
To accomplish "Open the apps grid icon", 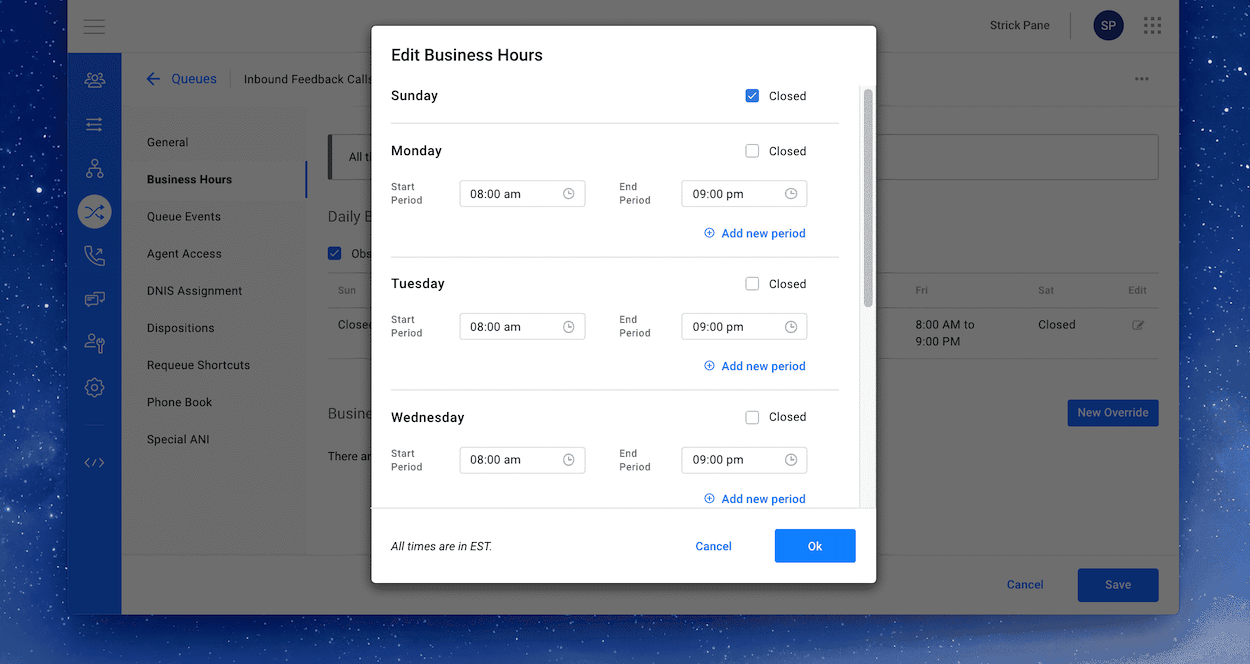I will tap(1152, 25).
